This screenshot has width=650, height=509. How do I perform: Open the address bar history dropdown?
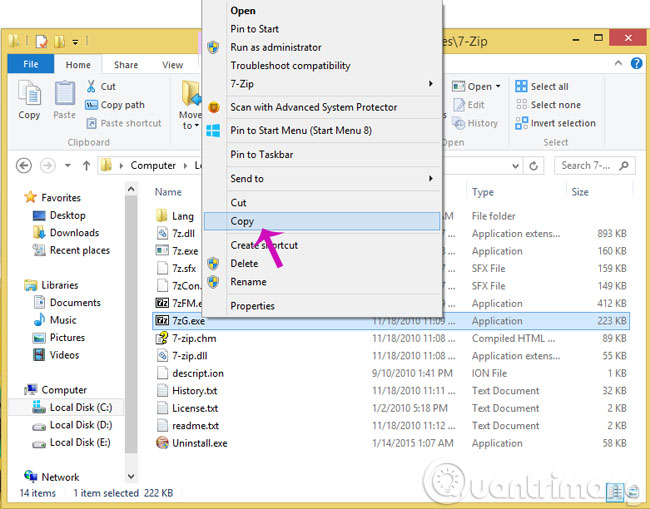coord(515,166)
